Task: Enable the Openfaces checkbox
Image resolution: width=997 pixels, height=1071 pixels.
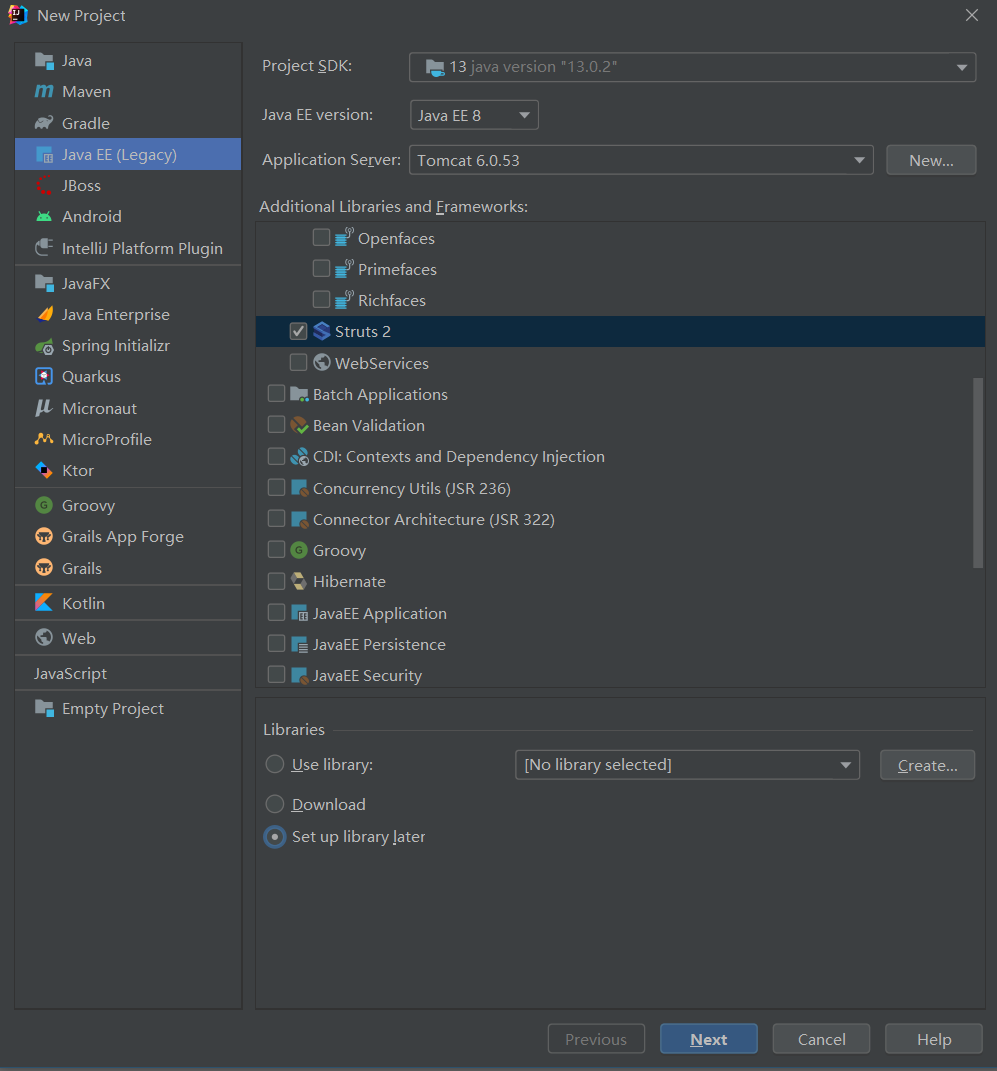Action: (321, 237)
